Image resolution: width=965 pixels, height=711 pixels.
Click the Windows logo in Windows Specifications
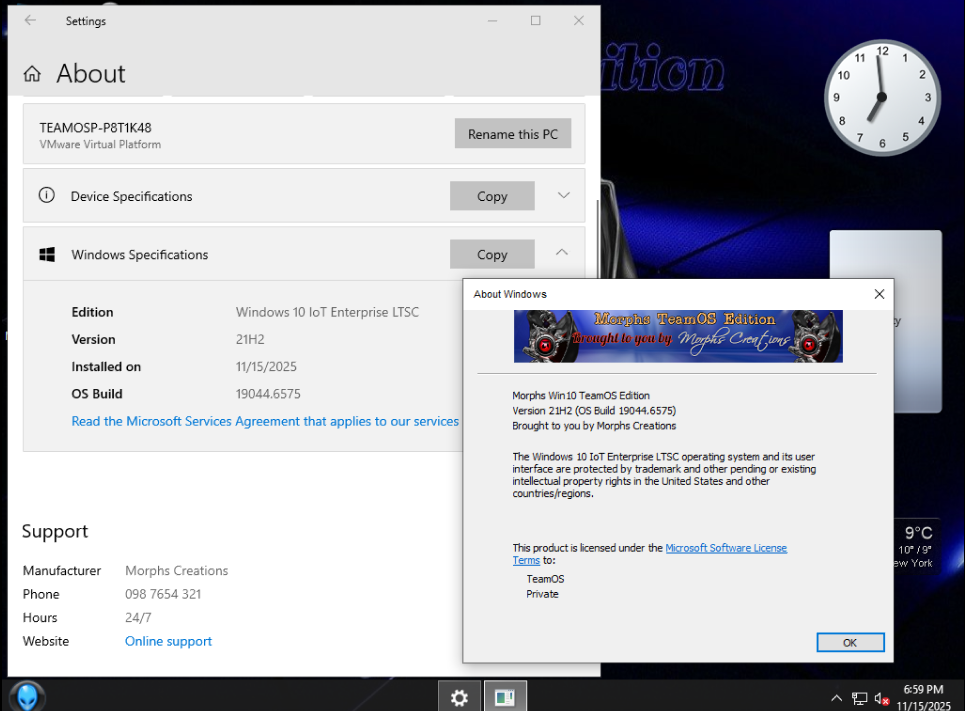(x=47, y=255)
